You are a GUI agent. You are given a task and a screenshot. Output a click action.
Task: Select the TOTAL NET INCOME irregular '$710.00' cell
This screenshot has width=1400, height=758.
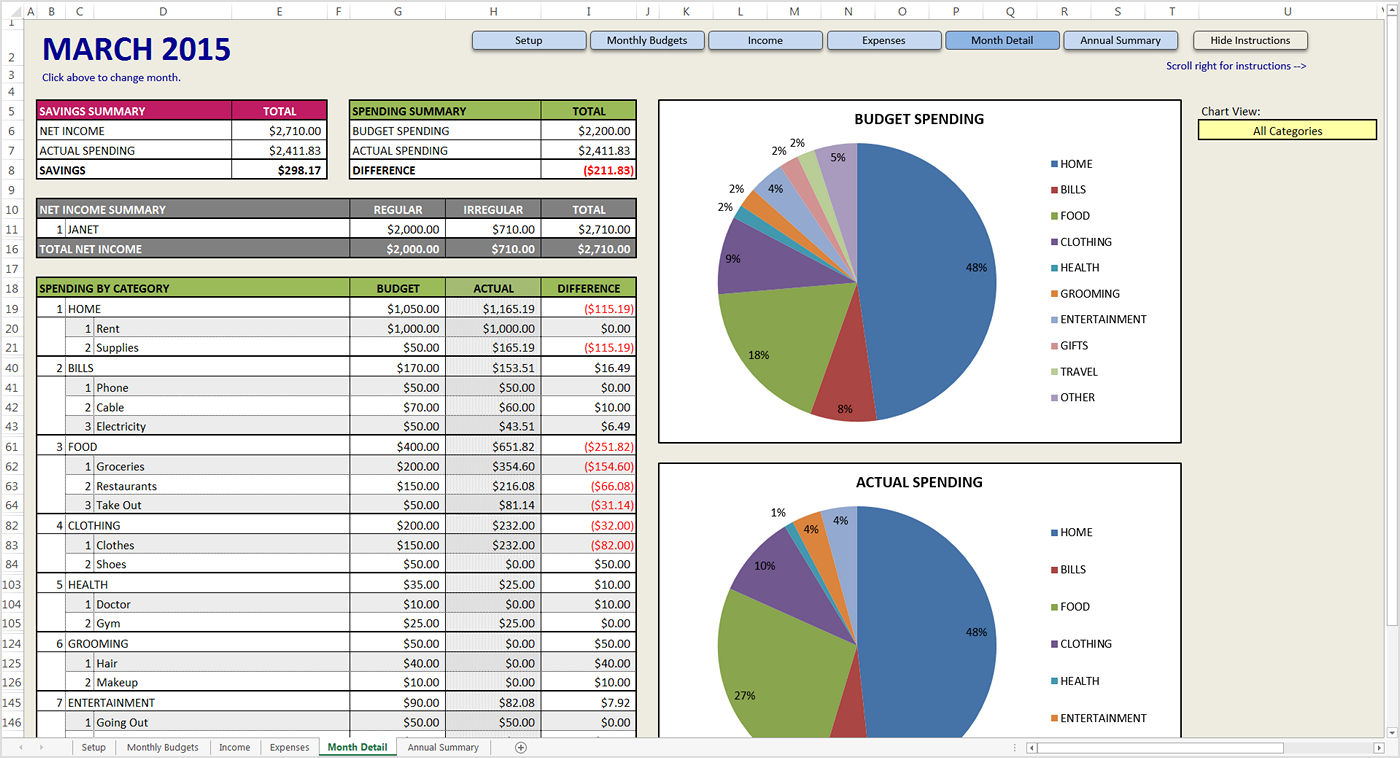pyautogui.click(x=494, y=249)
